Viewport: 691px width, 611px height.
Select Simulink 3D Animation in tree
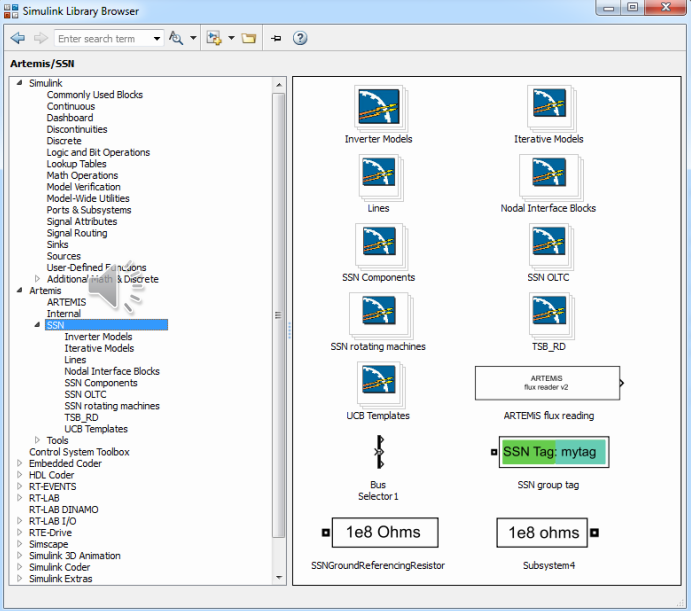tap(75, 555)
